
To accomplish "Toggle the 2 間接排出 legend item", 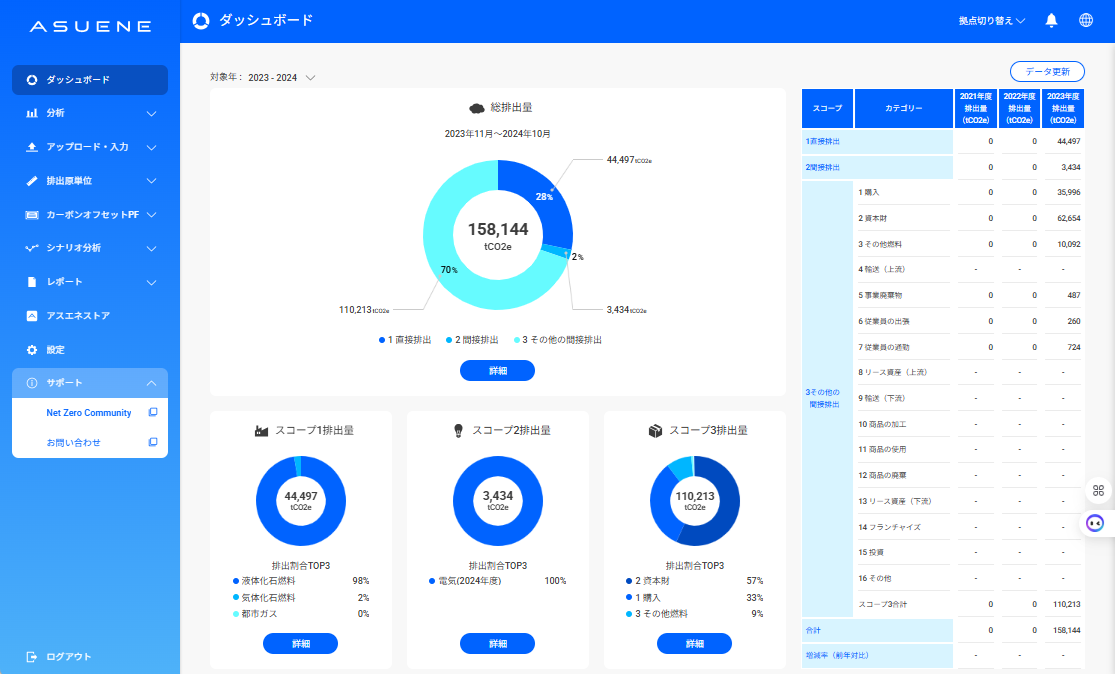I will 472,340.
